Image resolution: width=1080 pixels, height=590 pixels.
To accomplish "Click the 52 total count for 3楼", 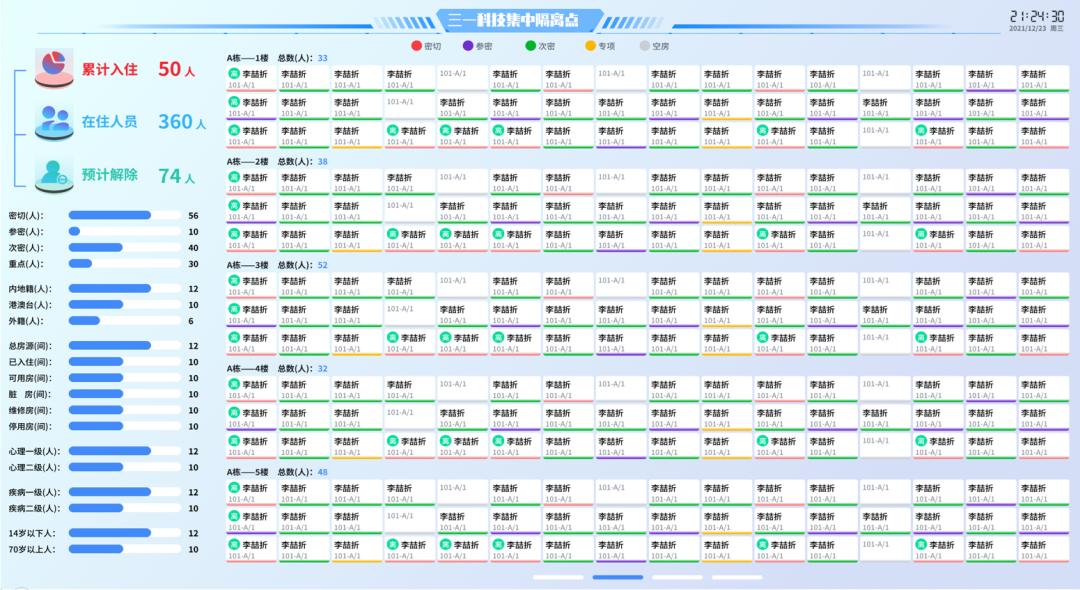I will (x=322, y=265).
